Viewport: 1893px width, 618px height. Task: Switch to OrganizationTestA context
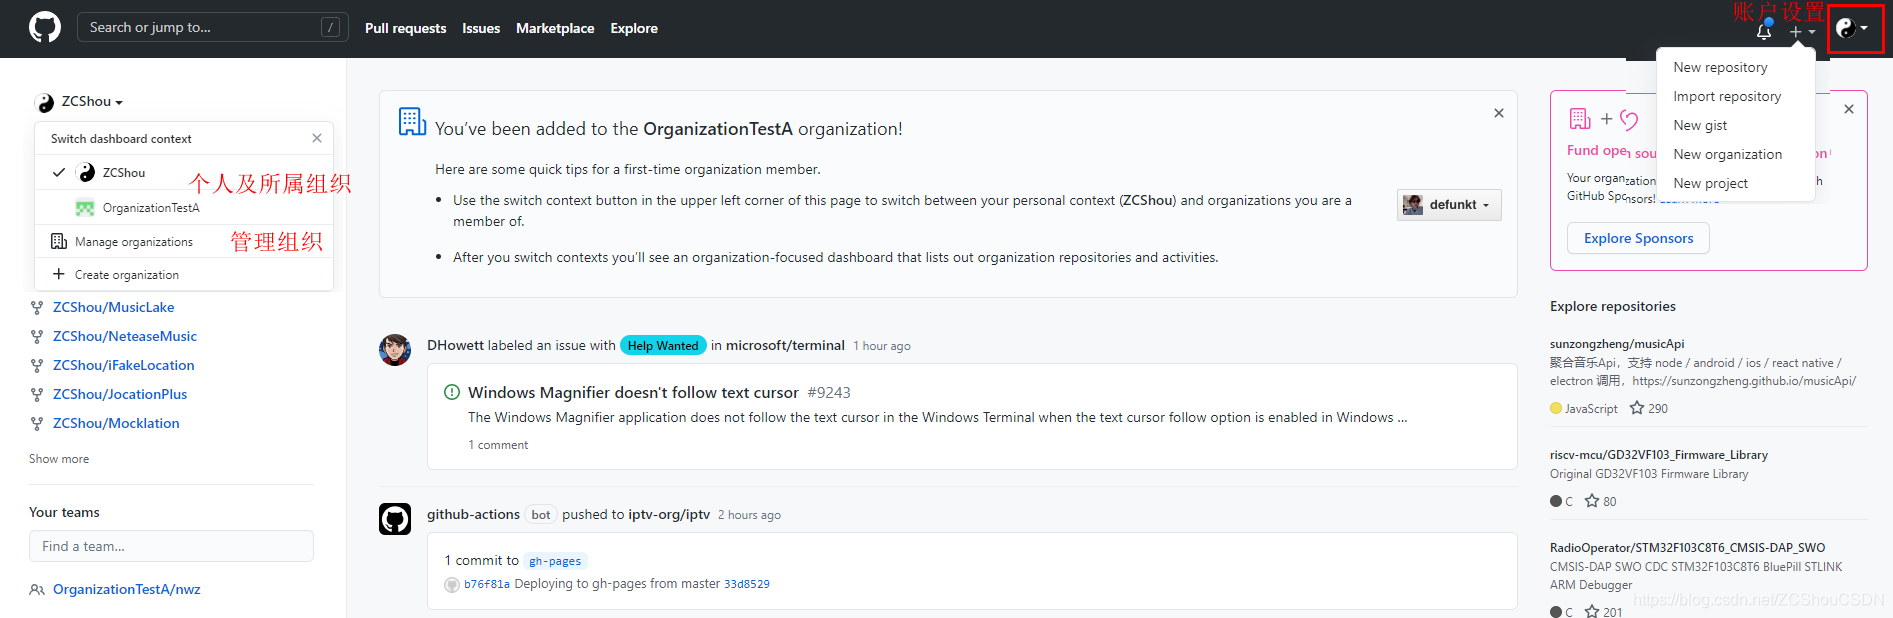(x=184, y=208)
